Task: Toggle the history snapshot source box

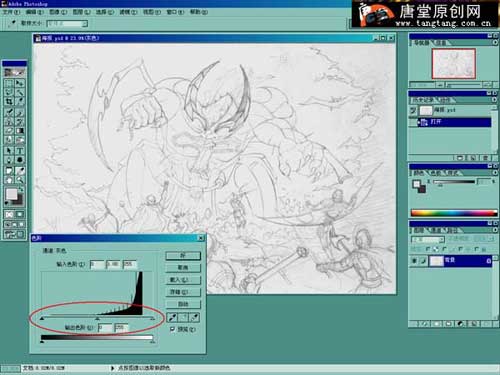Action: [x=413, y=110]
